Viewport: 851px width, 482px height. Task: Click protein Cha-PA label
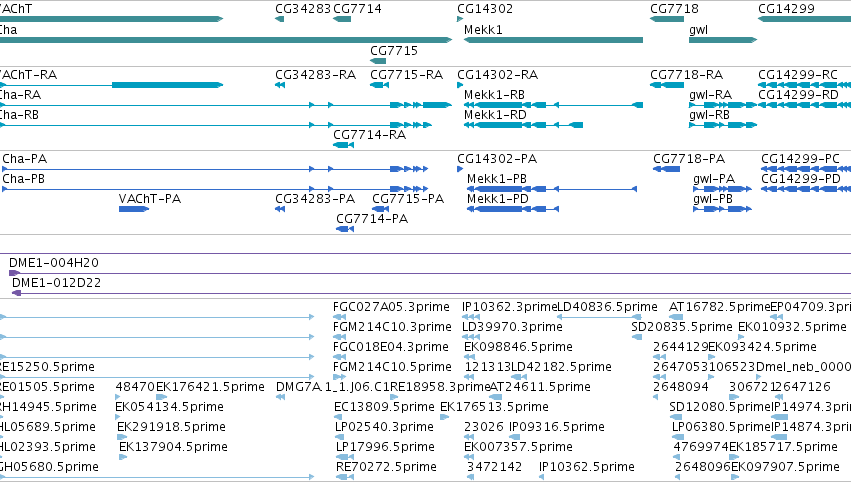tap(24, 159)
